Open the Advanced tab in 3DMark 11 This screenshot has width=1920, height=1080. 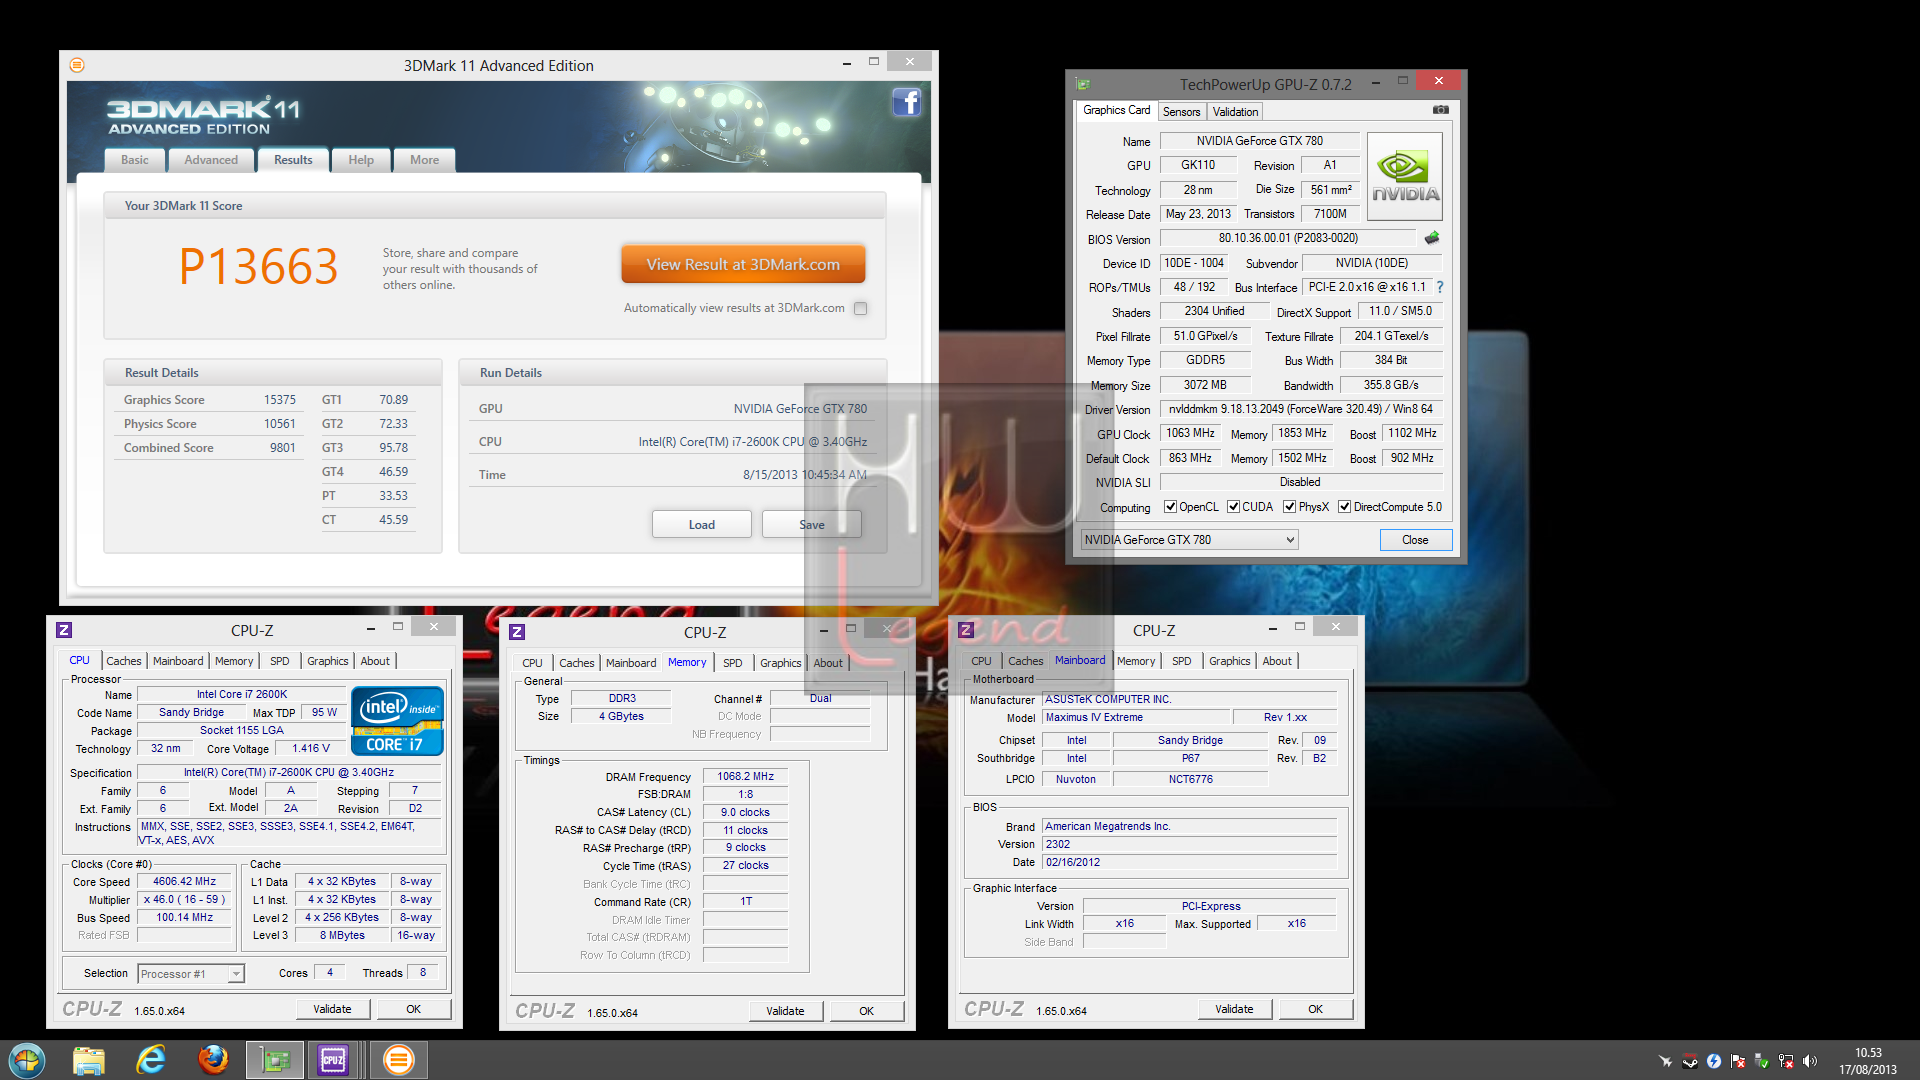click(211, 160)
